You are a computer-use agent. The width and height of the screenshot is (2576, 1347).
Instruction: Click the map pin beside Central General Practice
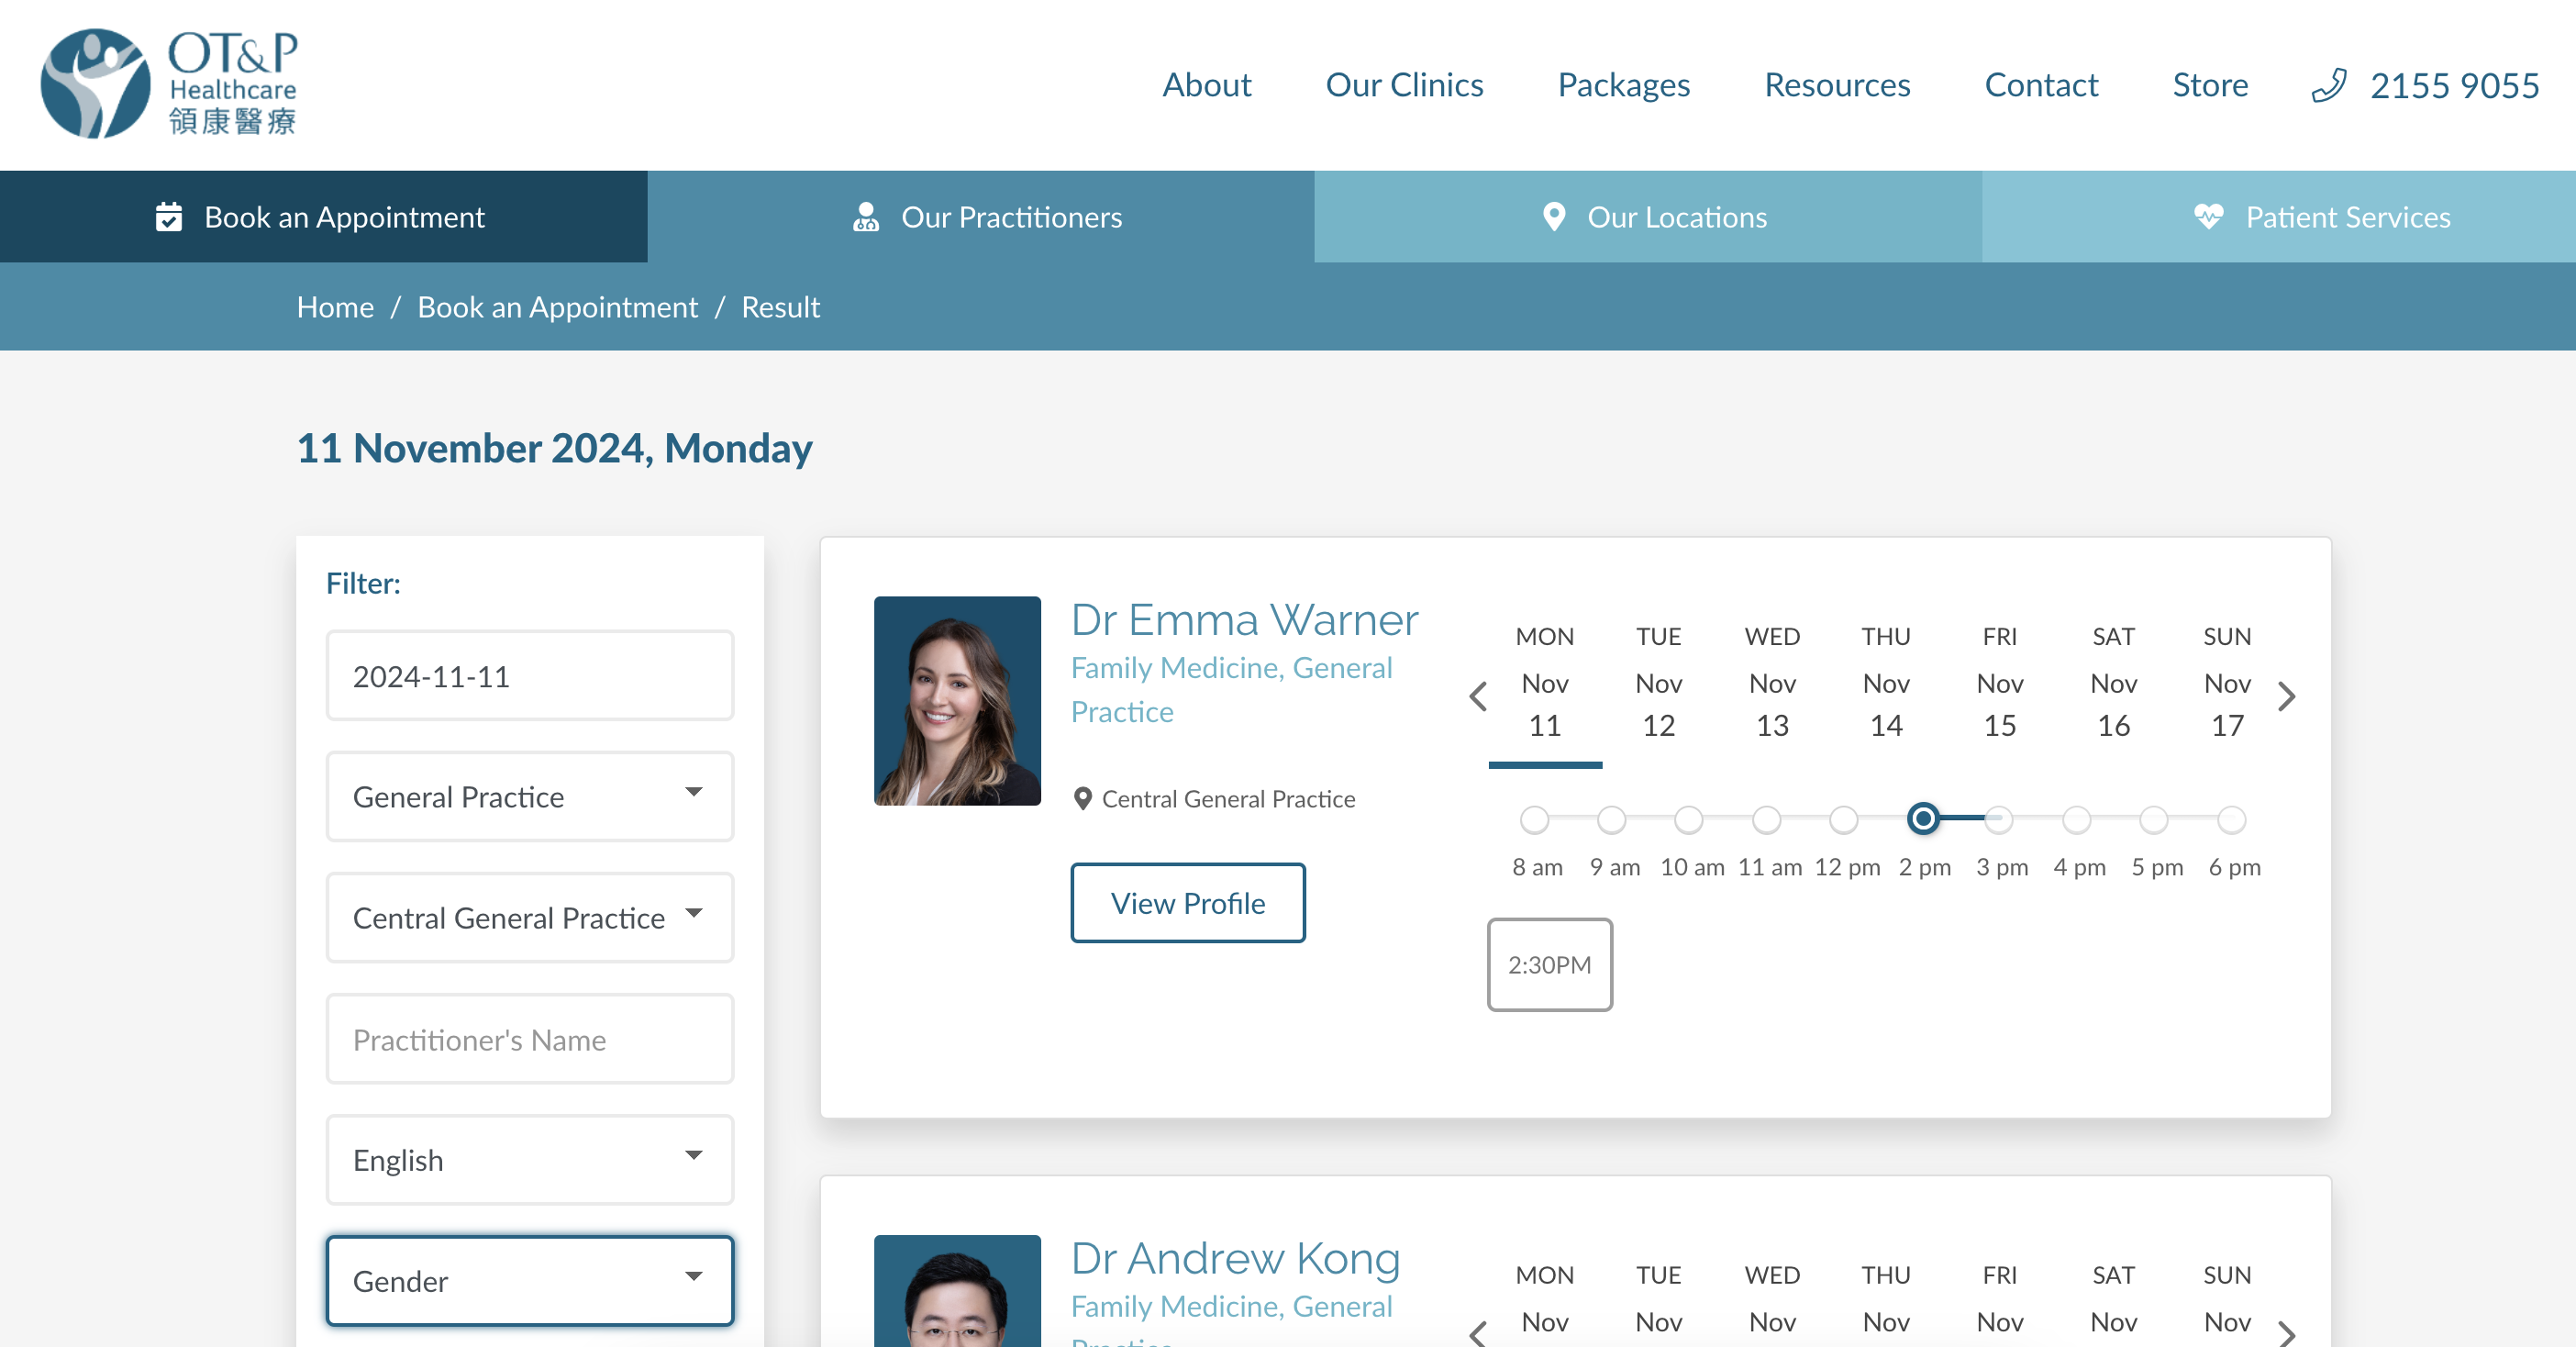pyautogui.click(x=1083, y=798)
